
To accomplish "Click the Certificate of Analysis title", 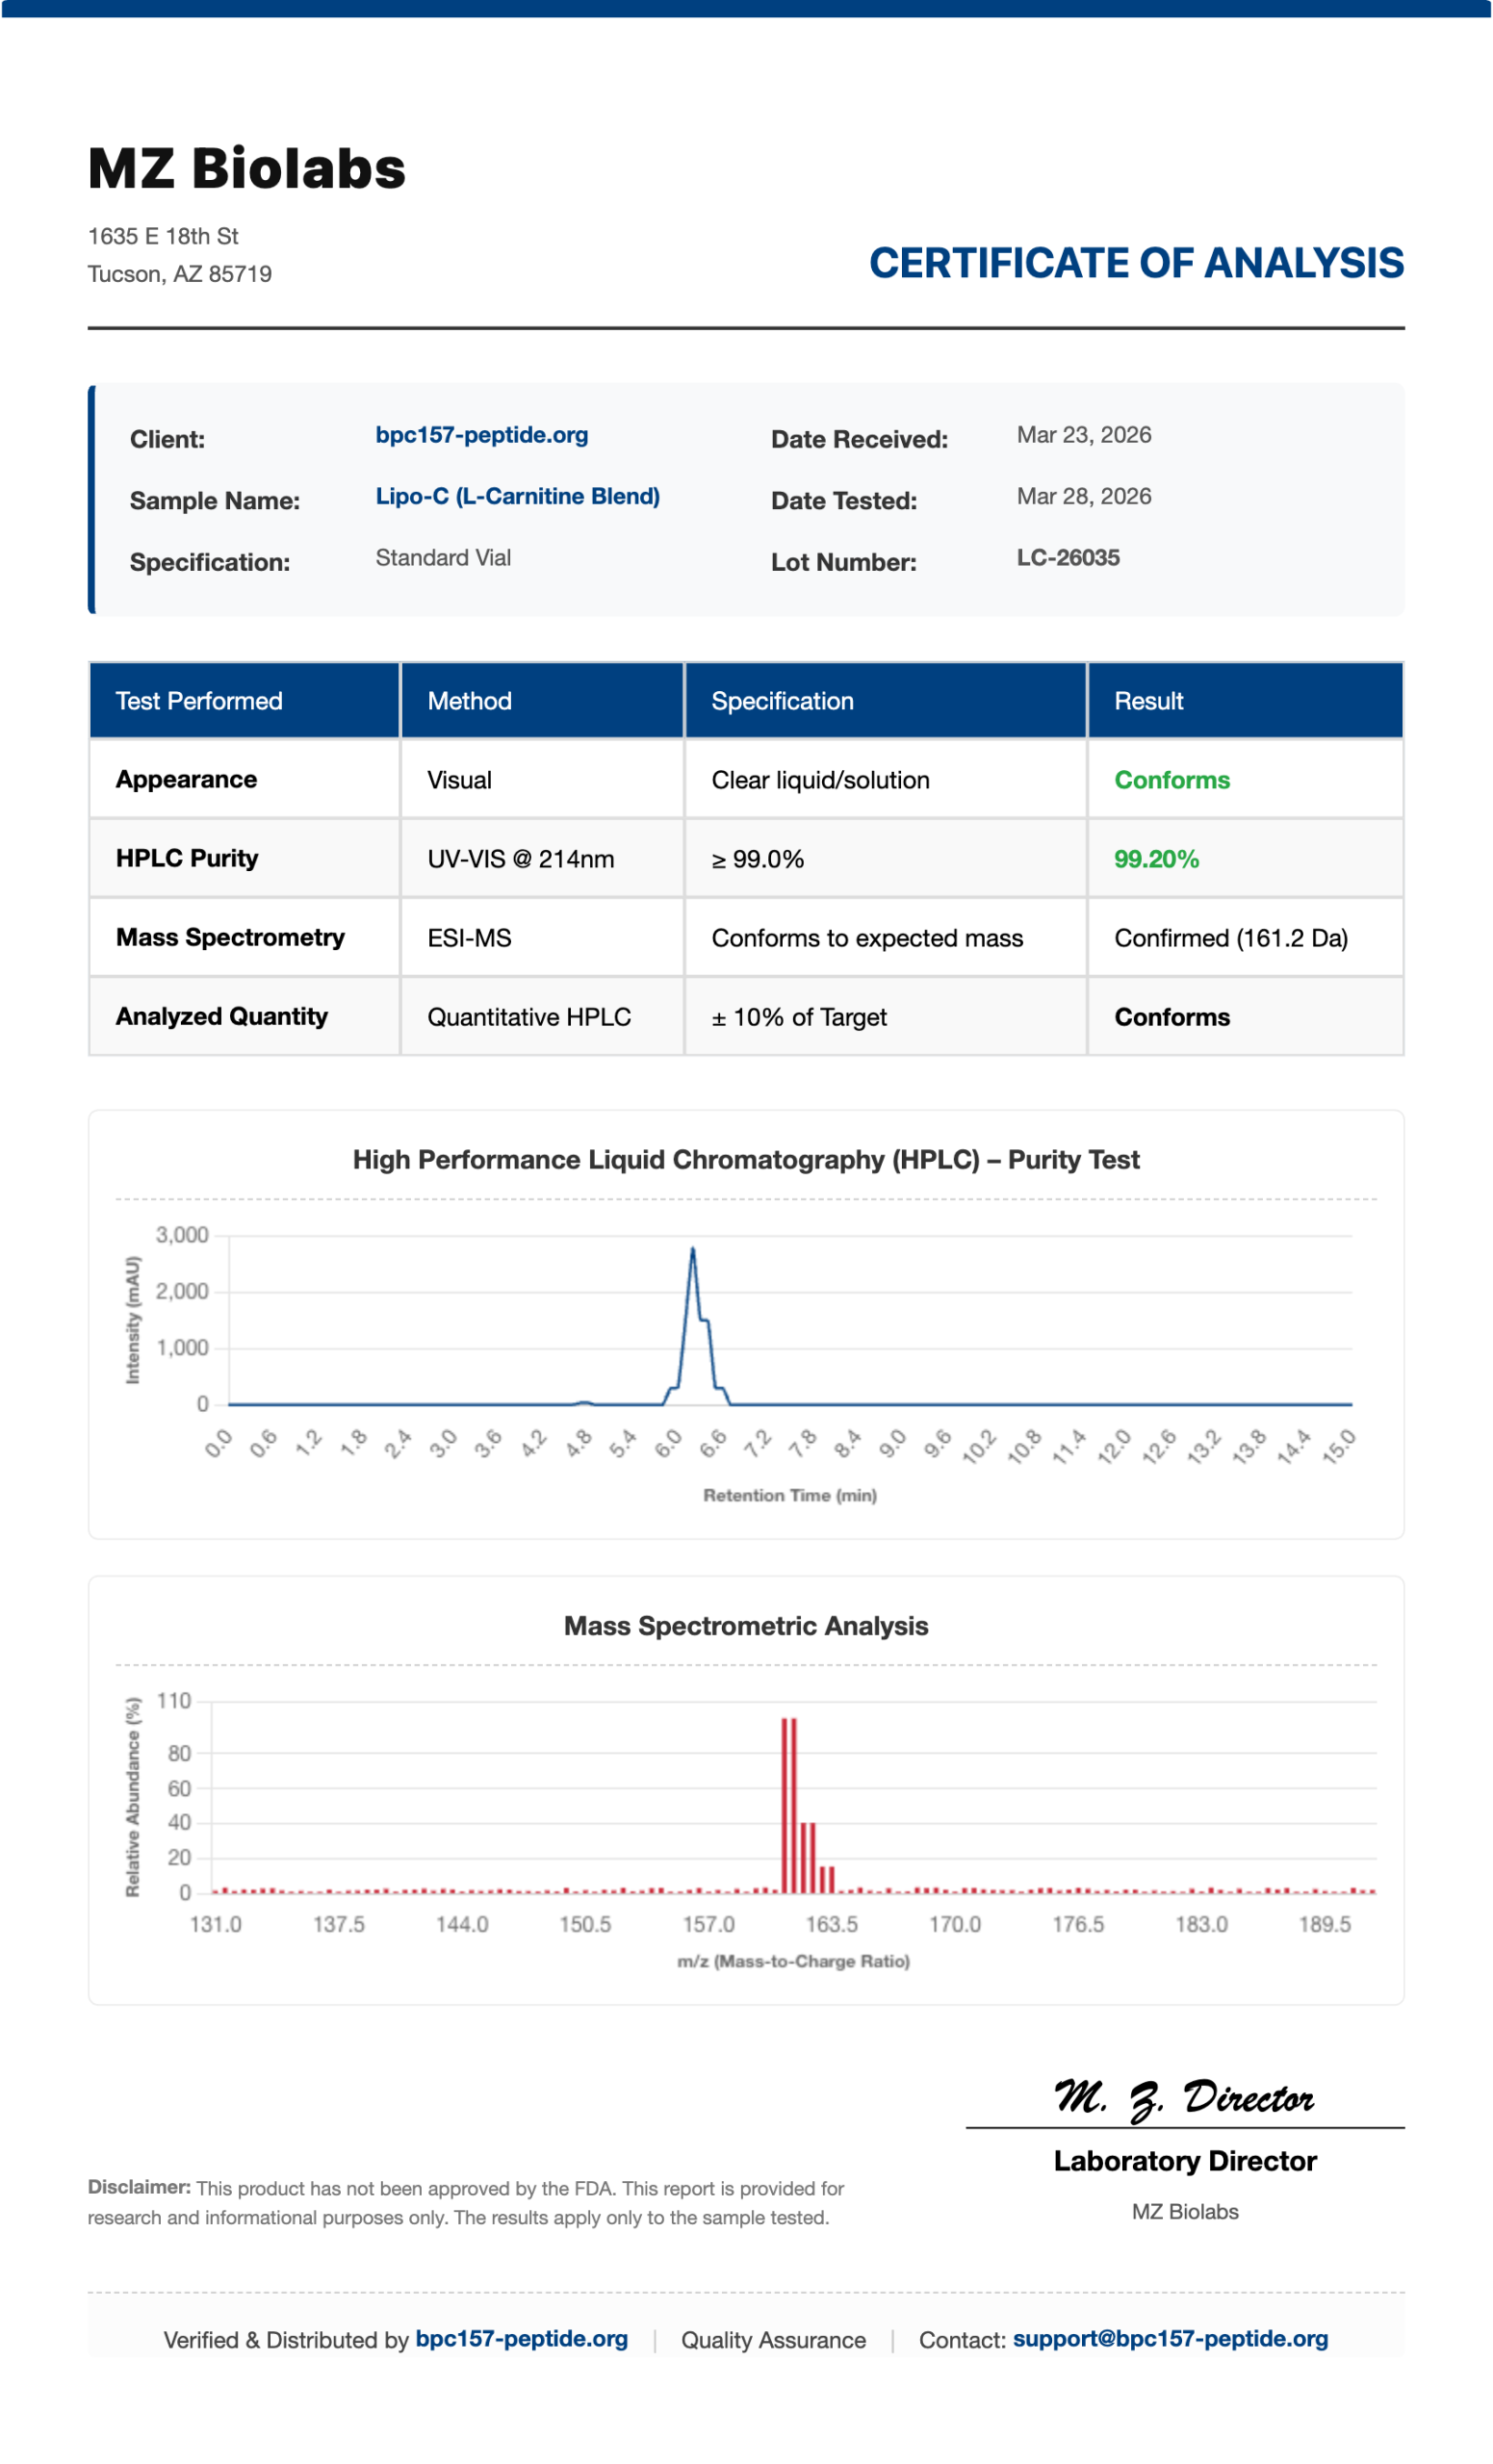I will (1136, 263).
